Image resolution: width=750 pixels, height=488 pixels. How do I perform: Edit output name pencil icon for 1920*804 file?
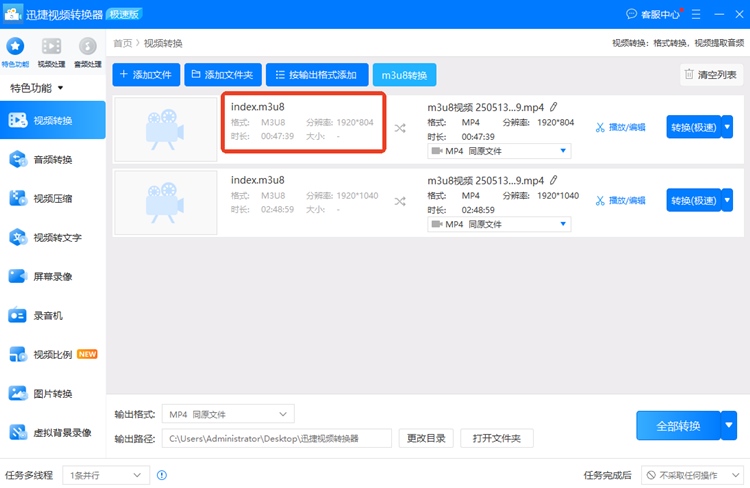pos(553,107)
